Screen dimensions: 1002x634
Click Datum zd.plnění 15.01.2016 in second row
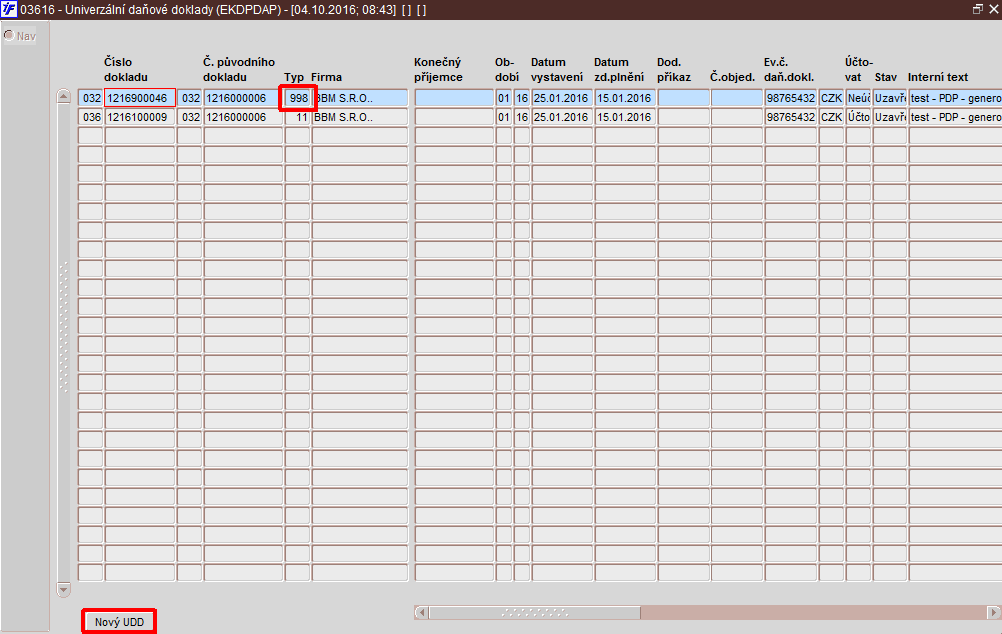tap(625, 117)
